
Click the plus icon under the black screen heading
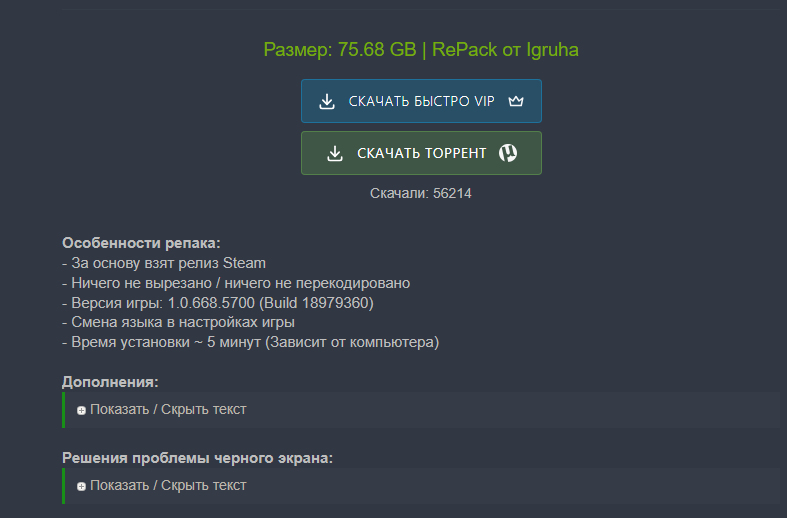point(81,486)
